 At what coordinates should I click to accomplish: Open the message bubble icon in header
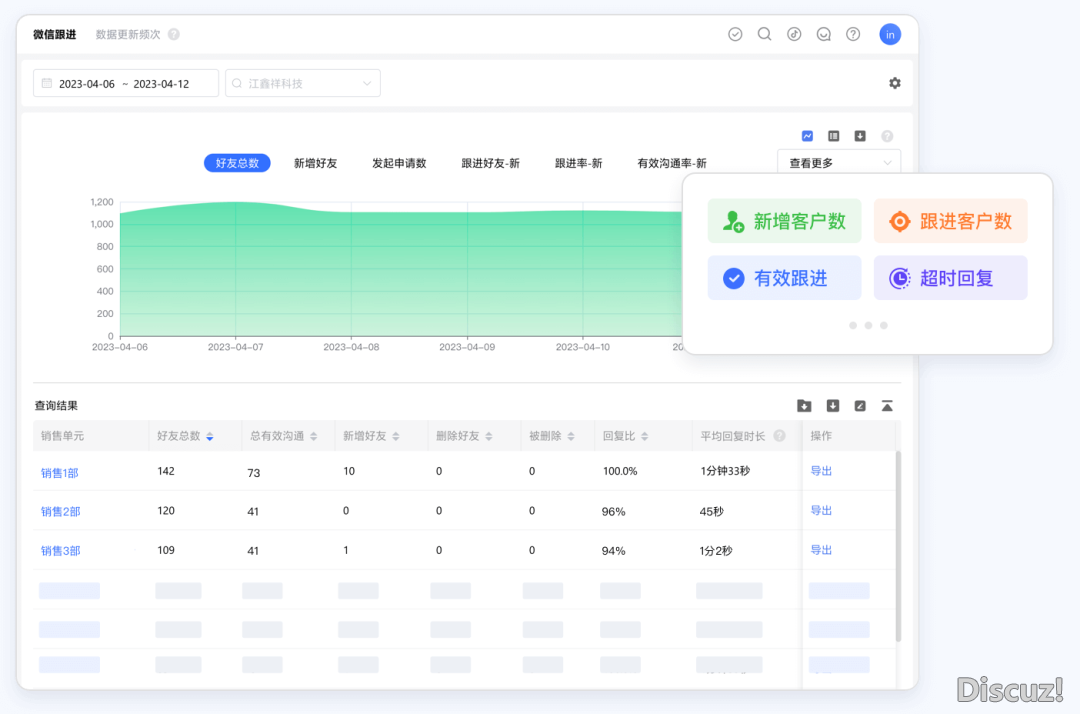coord(824,34)
